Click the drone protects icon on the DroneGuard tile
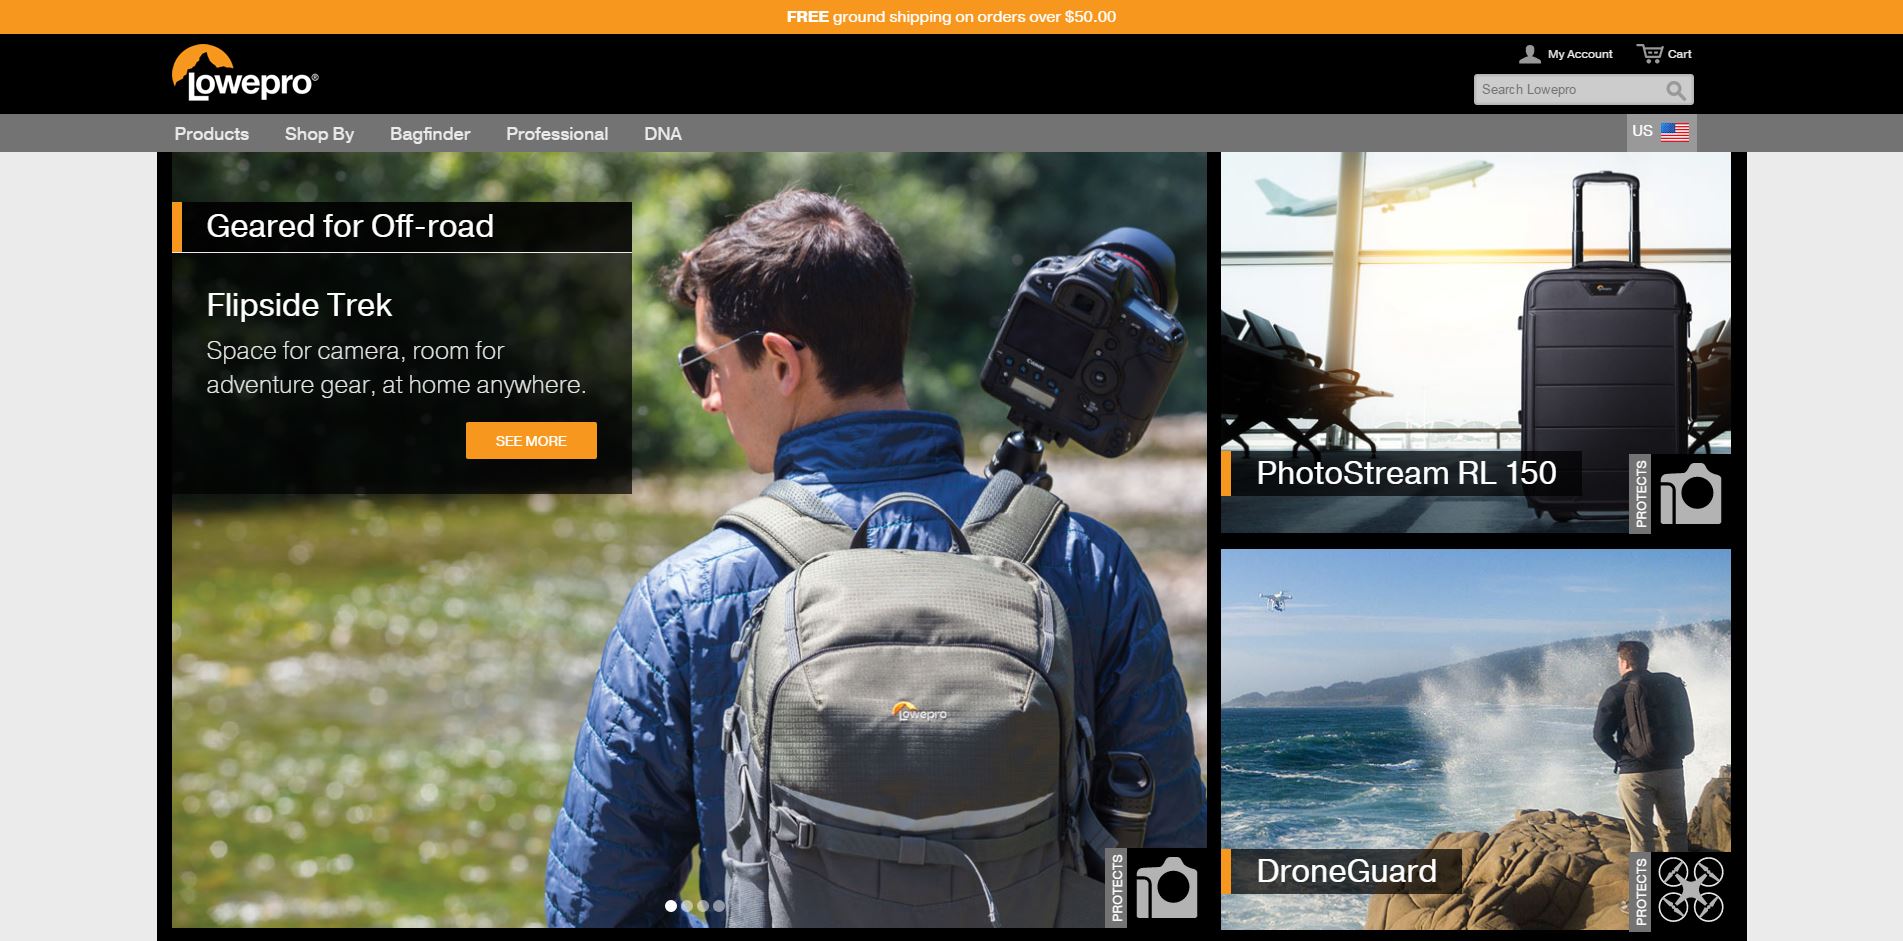 (1690, 888)
